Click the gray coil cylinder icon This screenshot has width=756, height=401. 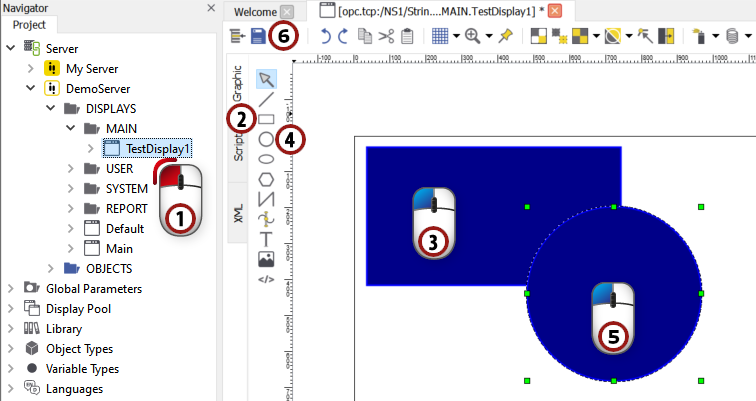pos(732,36)
